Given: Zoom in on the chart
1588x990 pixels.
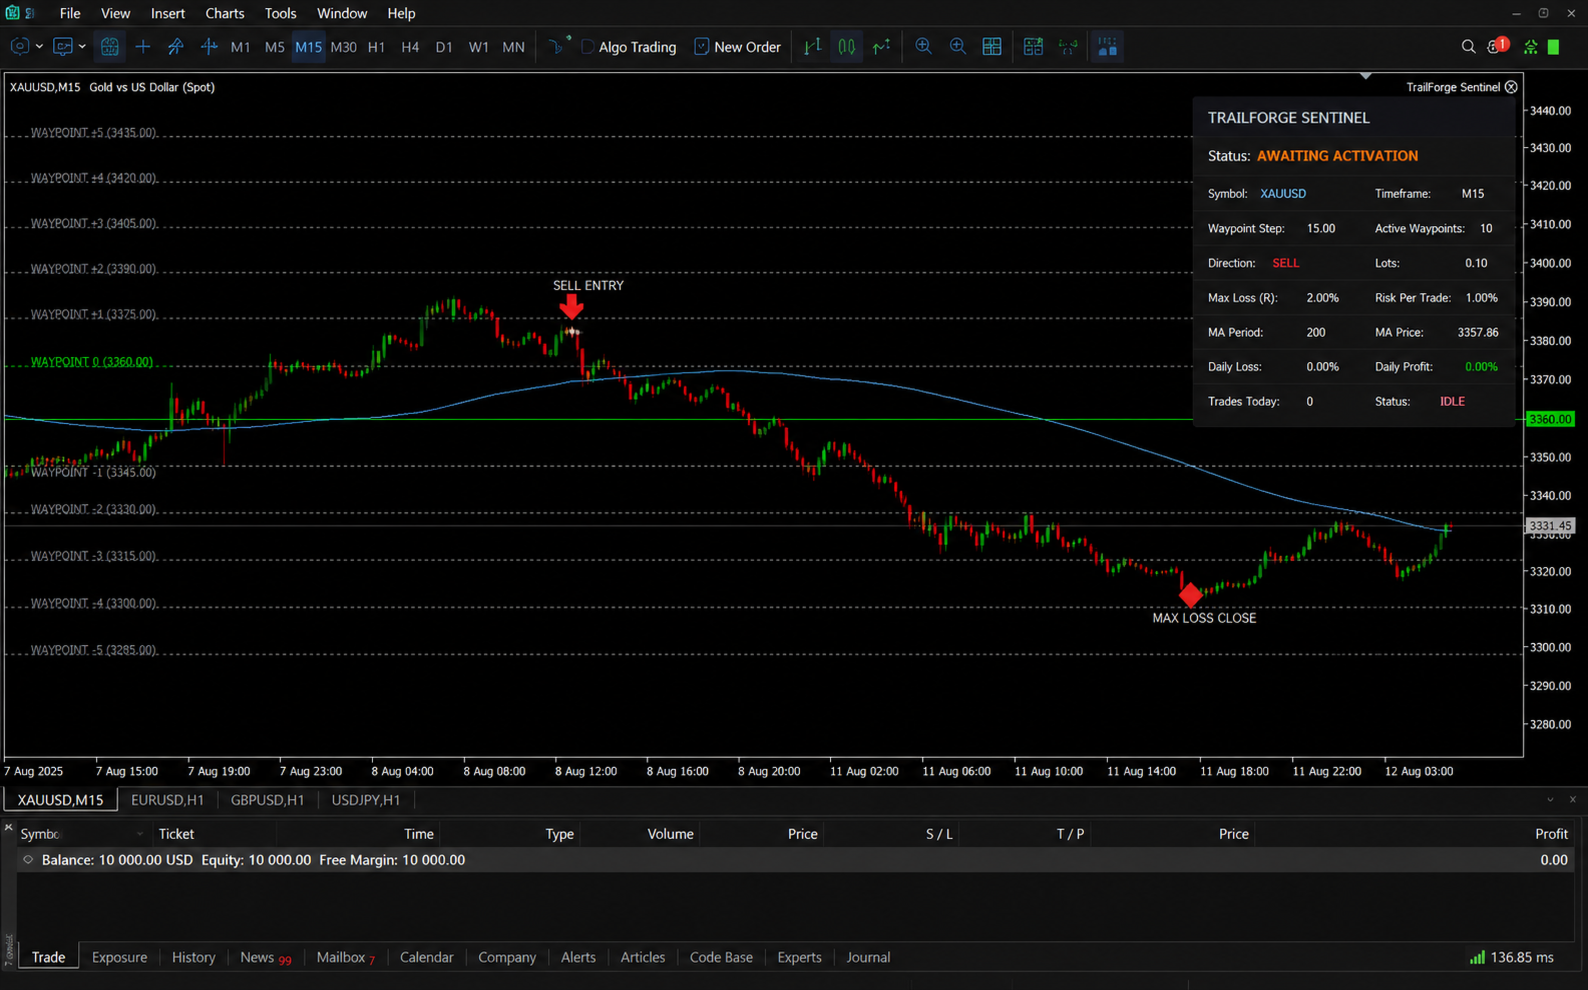Looking at the screenshot, I should [924, 47].
